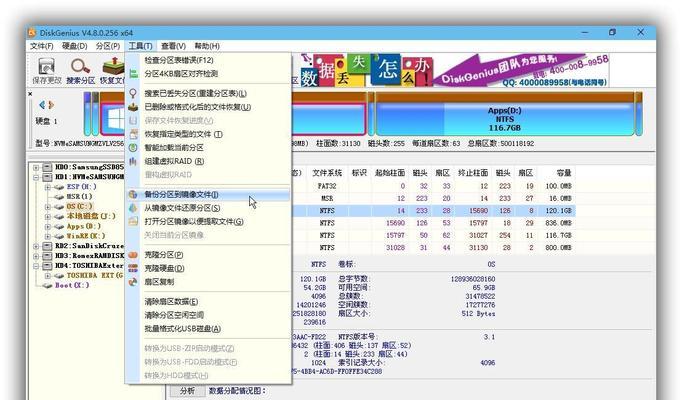Click the smart load current partition icon
The width and height of the screenshot is (682, 400).
[x=133, y=147]
